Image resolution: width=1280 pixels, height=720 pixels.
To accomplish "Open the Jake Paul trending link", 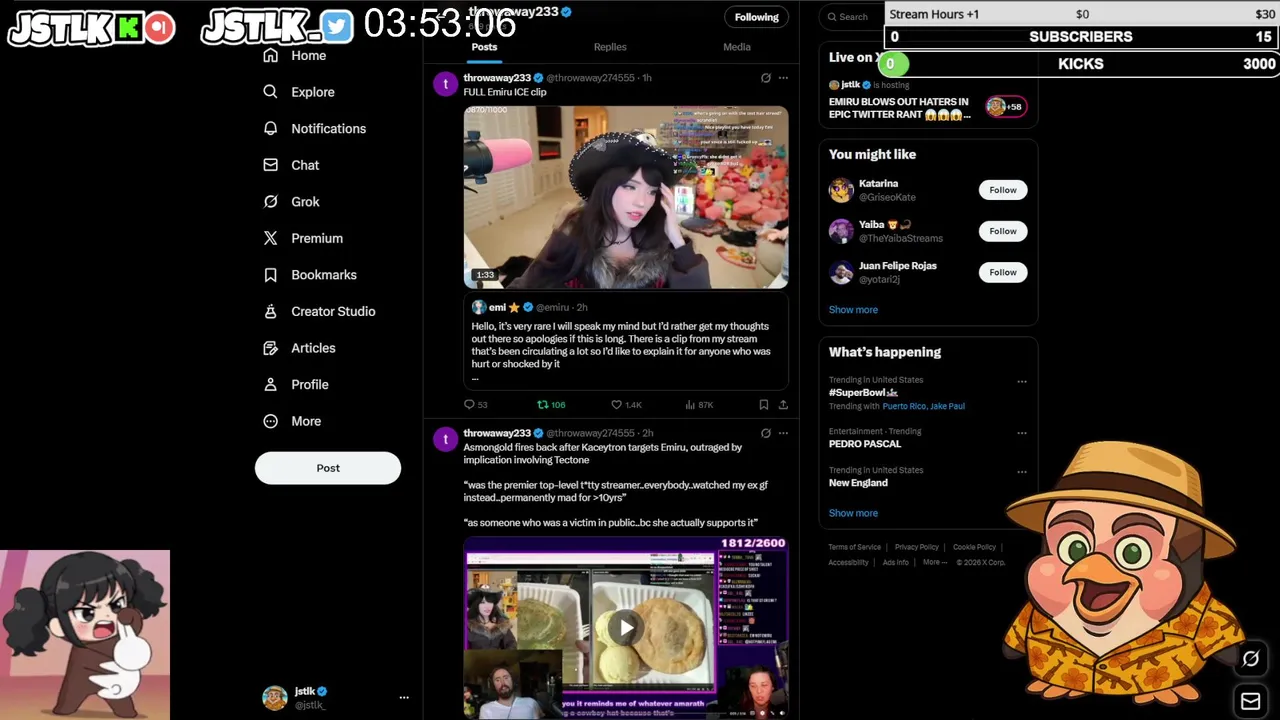I will click(x=948, y=407).
